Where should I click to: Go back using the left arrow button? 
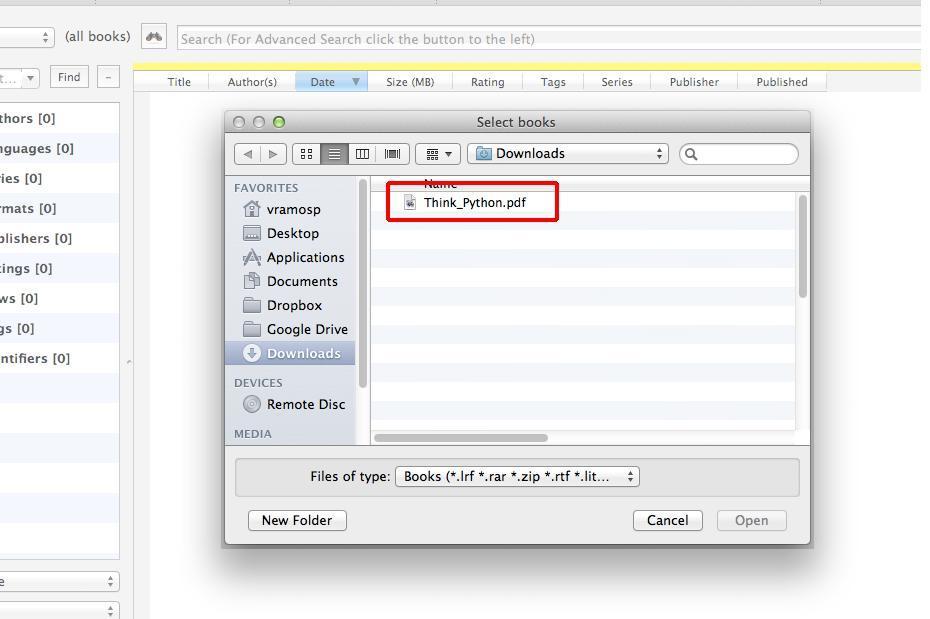point(247,154)
